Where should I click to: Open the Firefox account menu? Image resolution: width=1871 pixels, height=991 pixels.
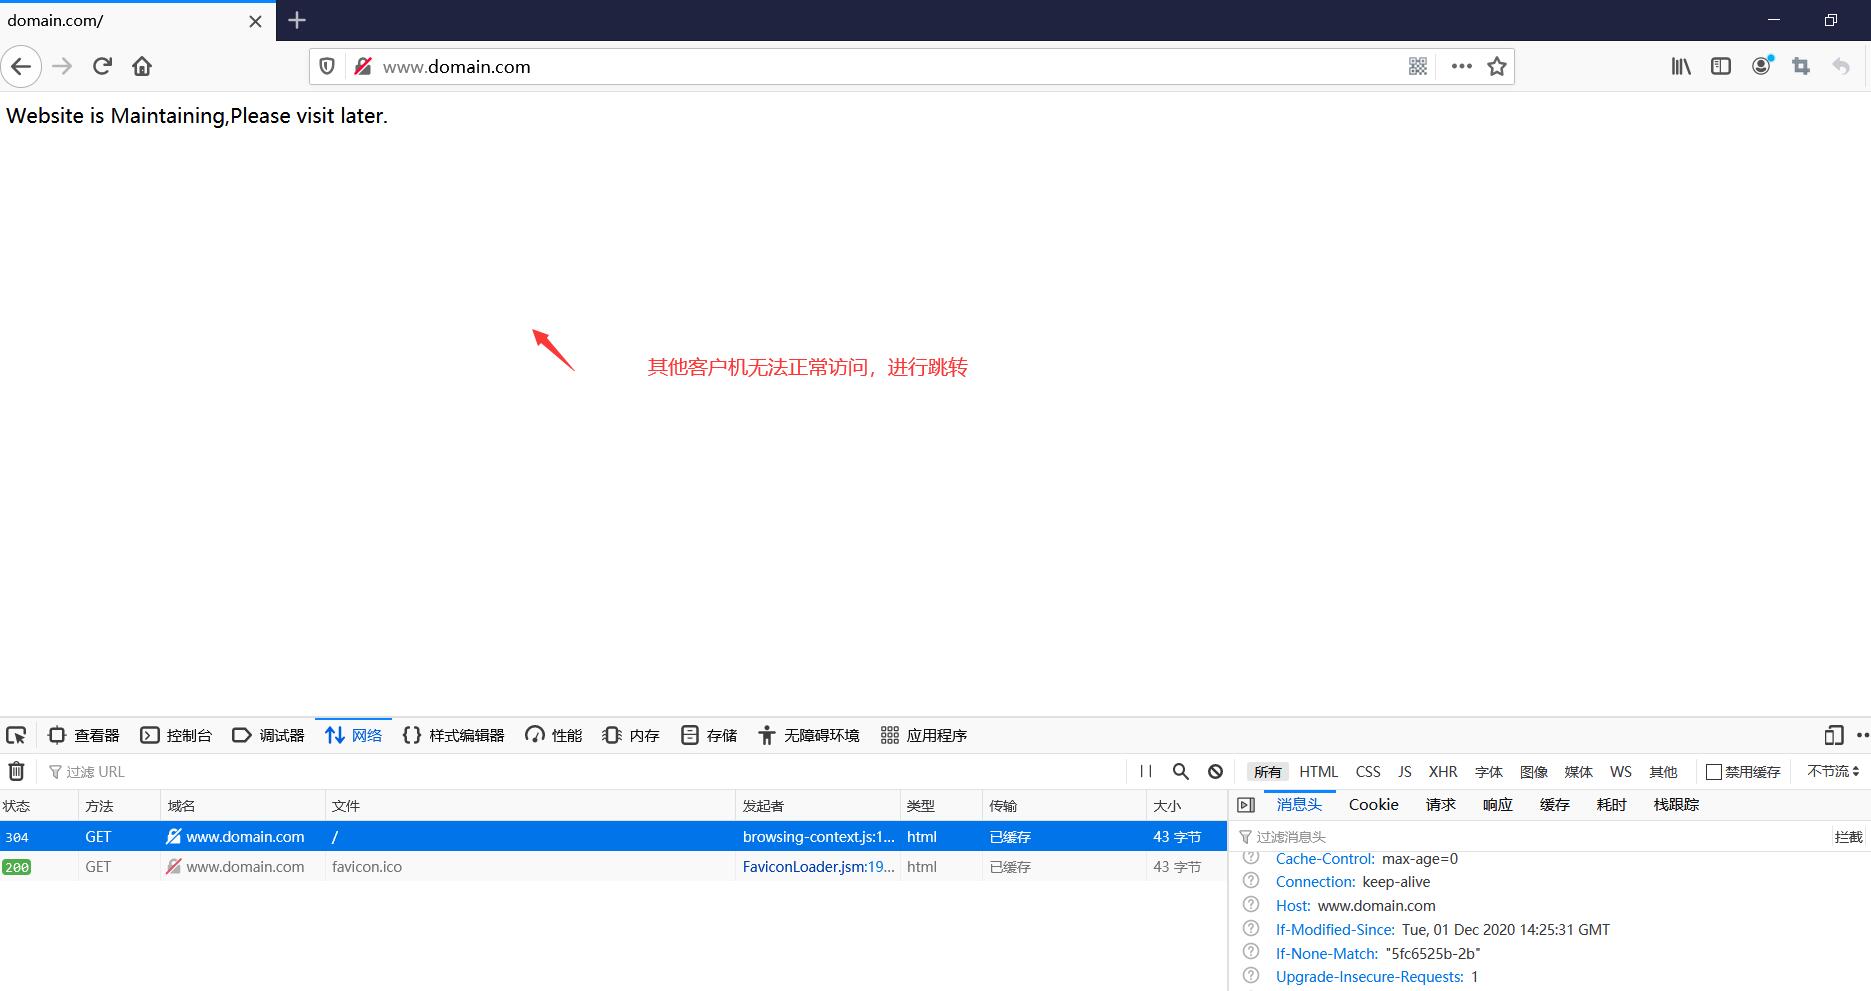pyautogui.click(x=1761, y=66)
